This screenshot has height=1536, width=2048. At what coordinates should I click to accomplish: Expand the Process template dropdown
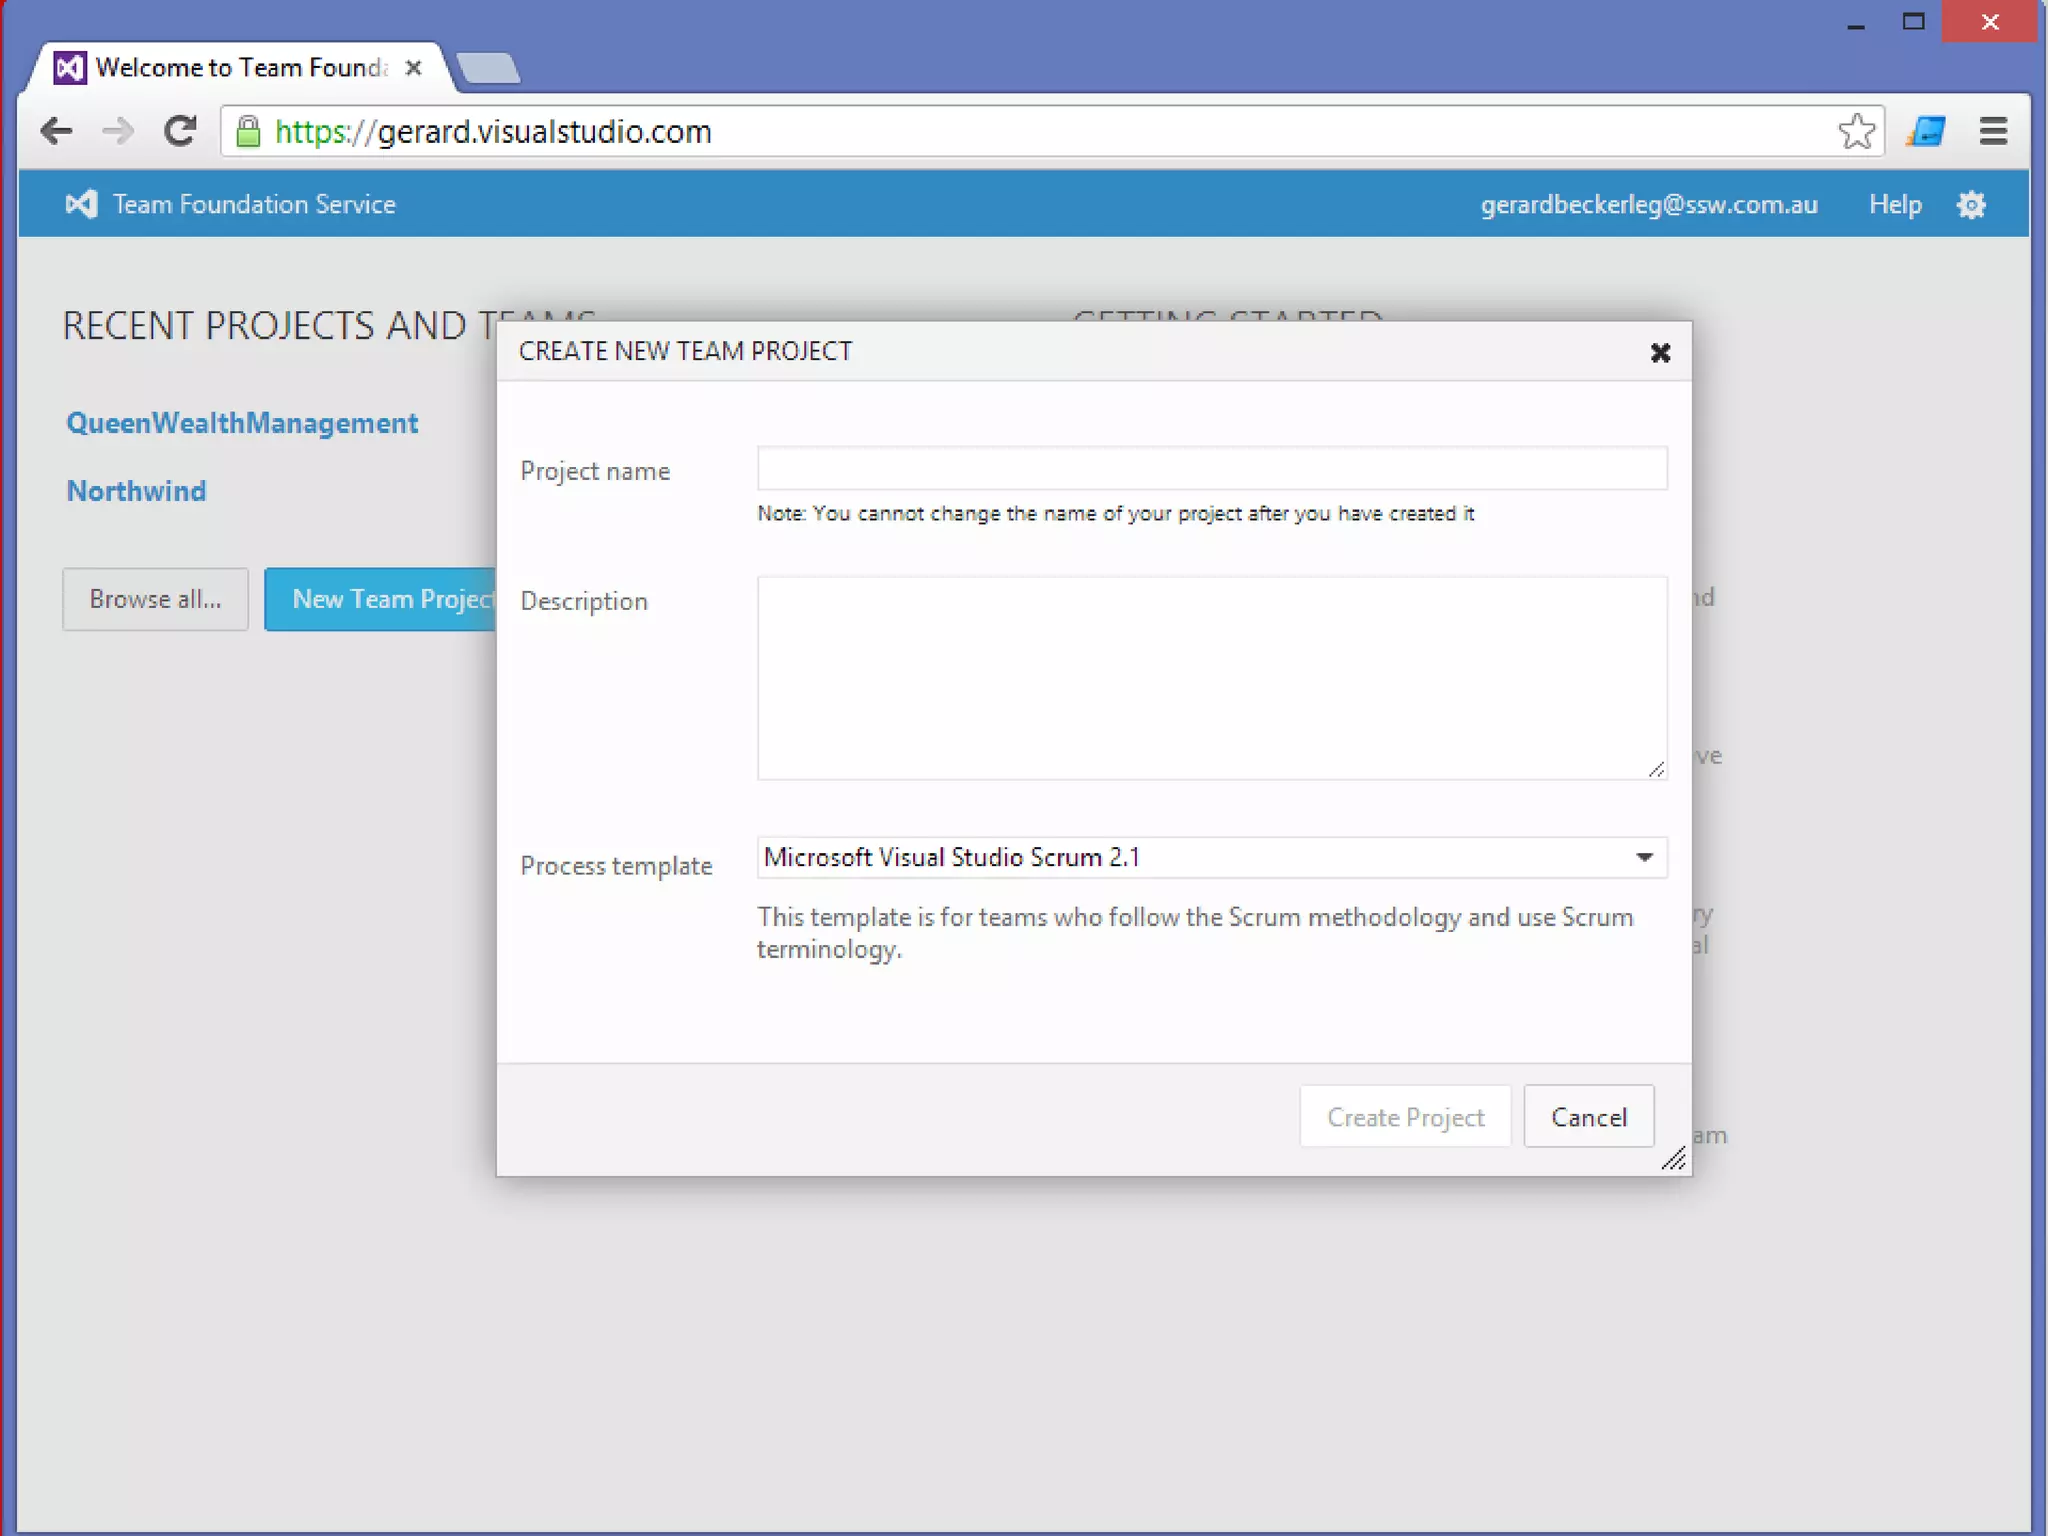[1644, 857]
